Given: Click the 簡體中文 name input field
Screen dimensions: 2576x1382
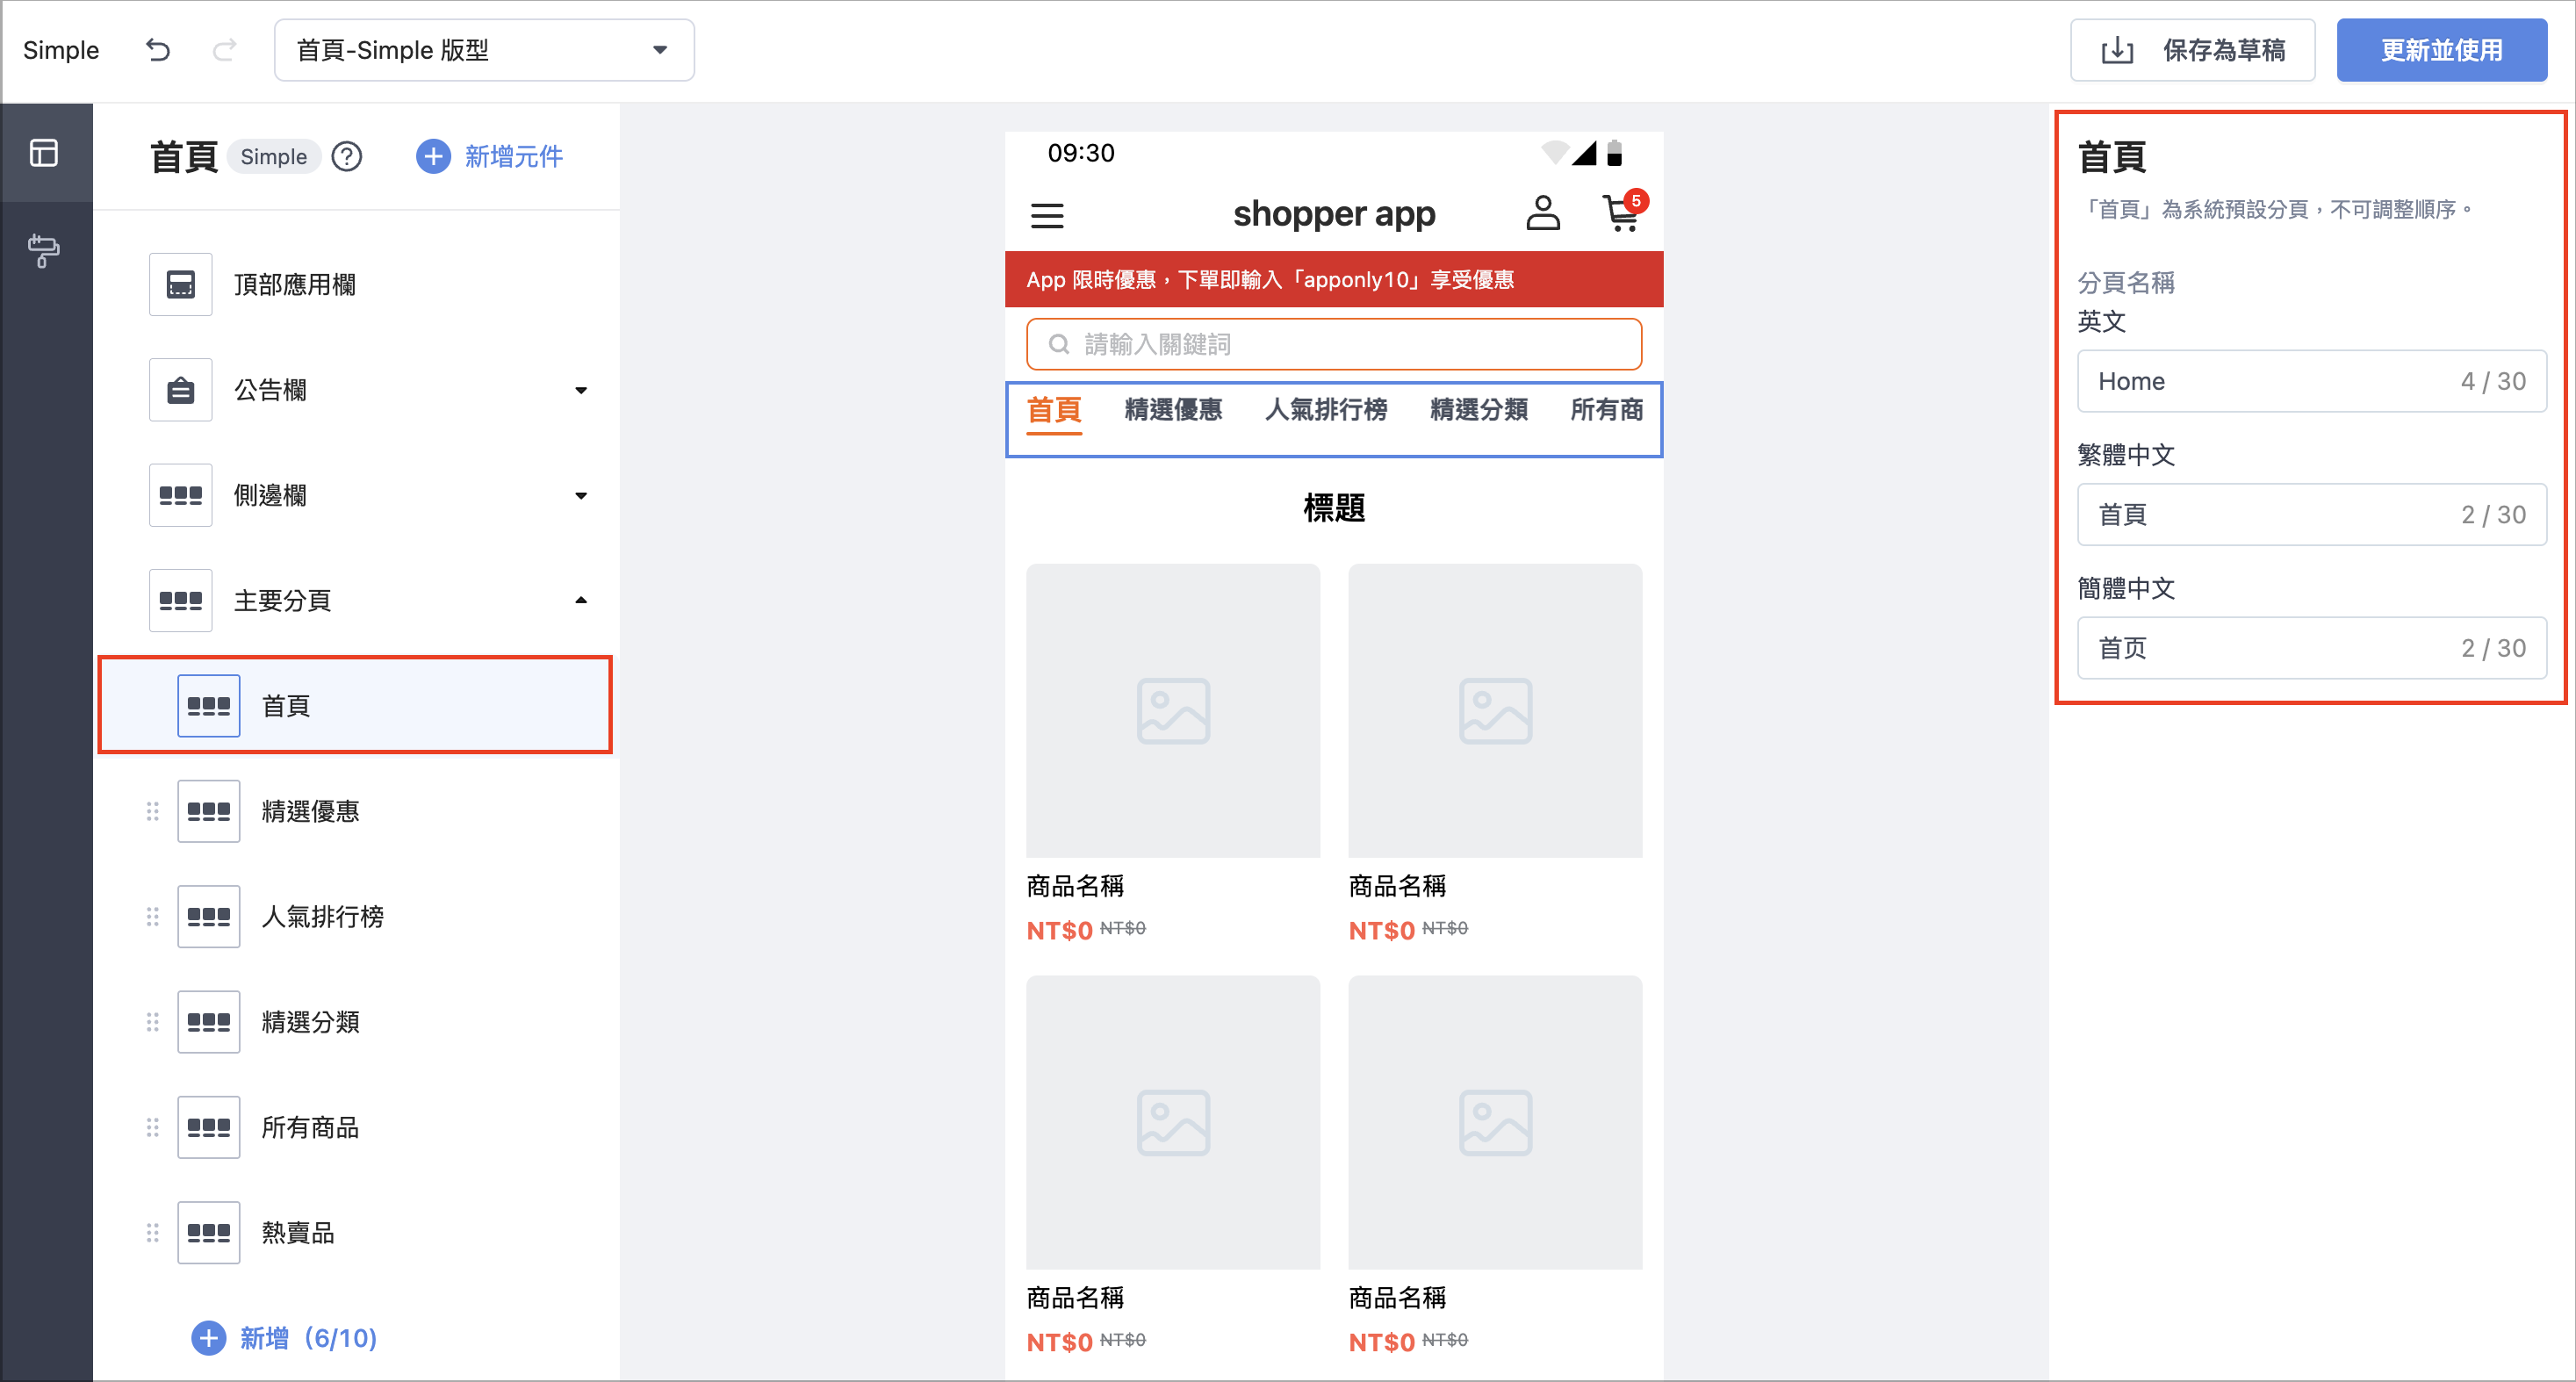Looking at the screenshot, I should point(2311,648).
